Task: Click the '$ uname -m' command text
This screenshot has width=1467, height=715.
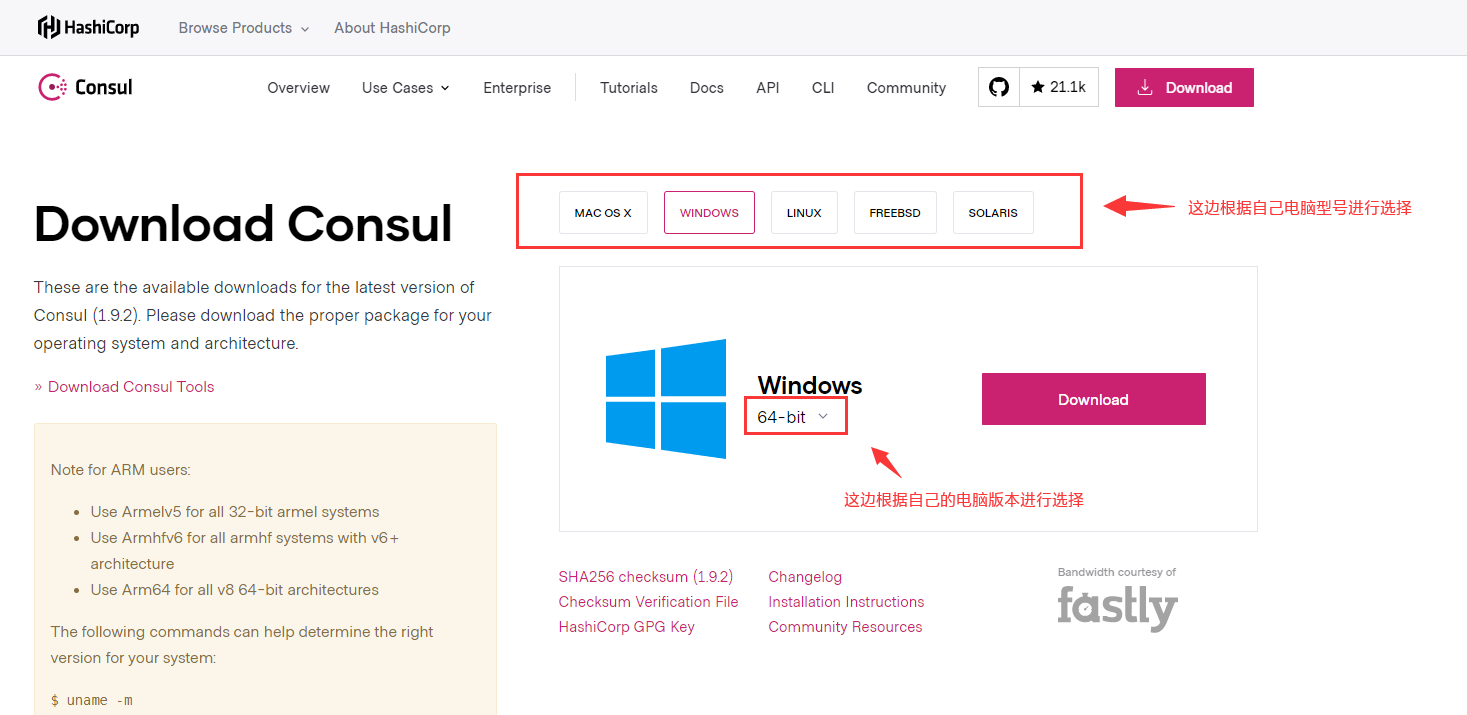Action: [x=93, y=700]
